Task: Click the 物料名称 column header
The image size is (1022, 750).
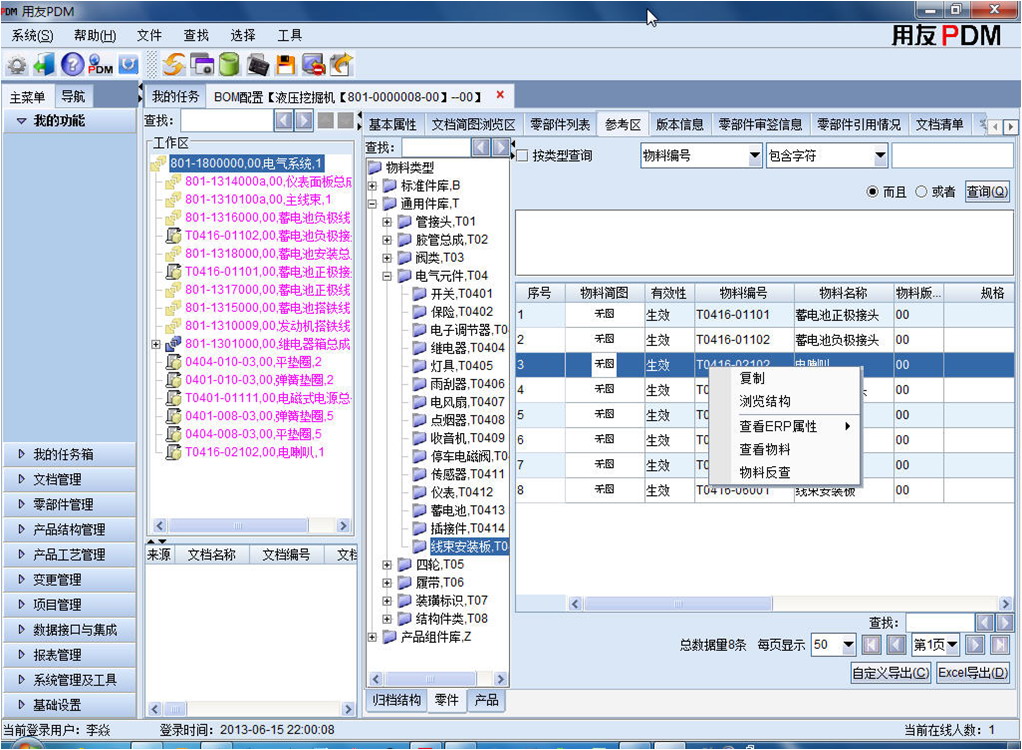Action: tap(843, 293)
